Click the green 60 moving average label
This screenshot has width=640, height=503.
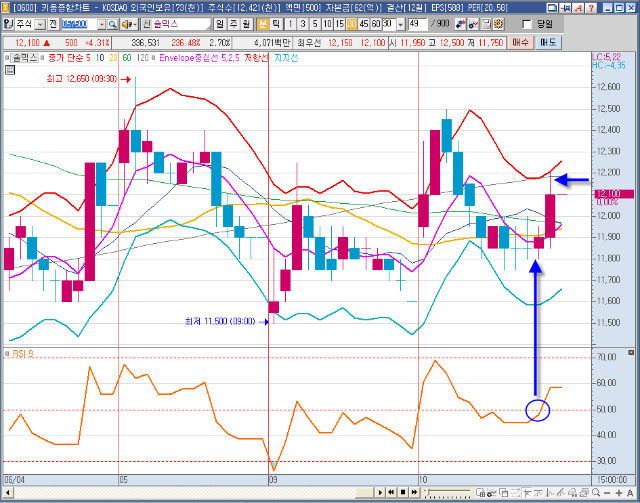tap(127, 58)
